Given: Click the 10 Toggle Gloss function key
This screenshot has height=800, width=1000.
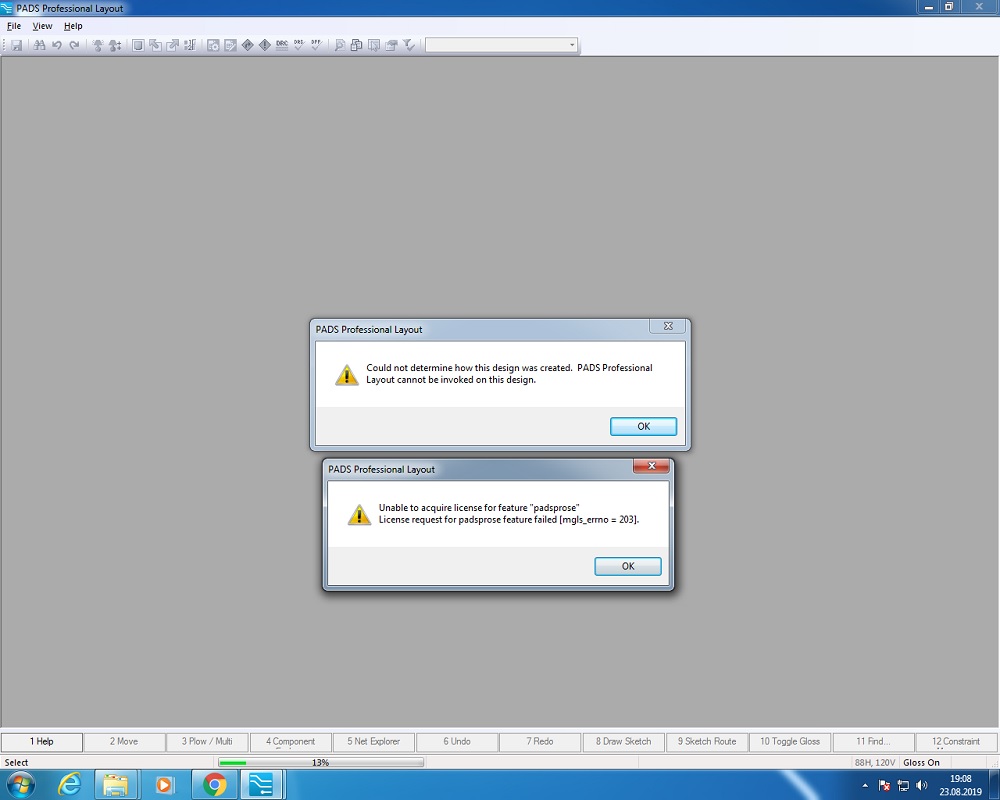Looking at the screenshot, I should click(x=789, y=742).
